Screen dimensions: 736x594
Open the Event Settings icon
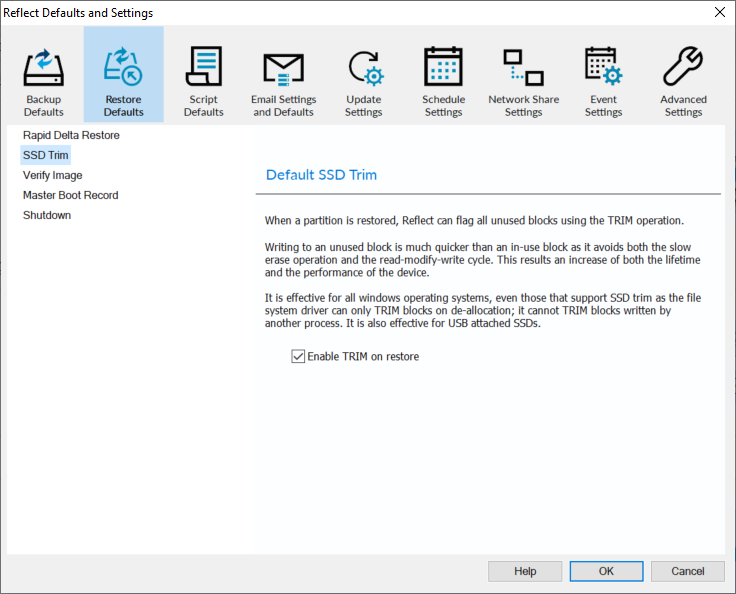click(603, 66)
